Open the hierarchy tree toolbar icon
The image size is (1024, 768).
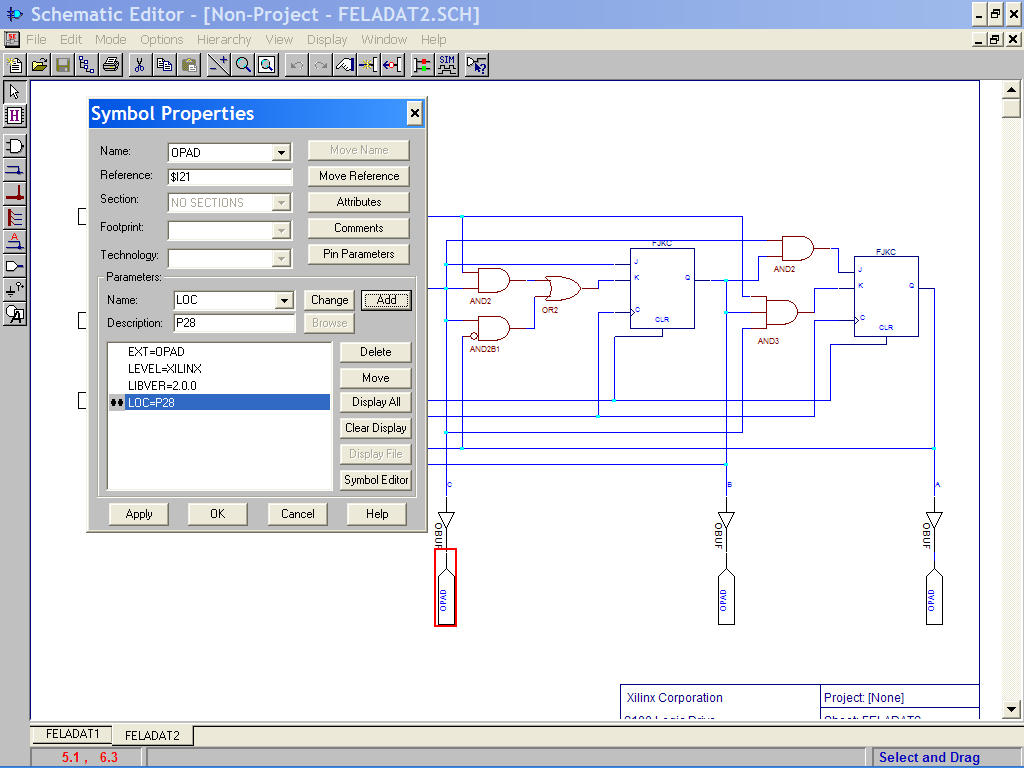87,65
